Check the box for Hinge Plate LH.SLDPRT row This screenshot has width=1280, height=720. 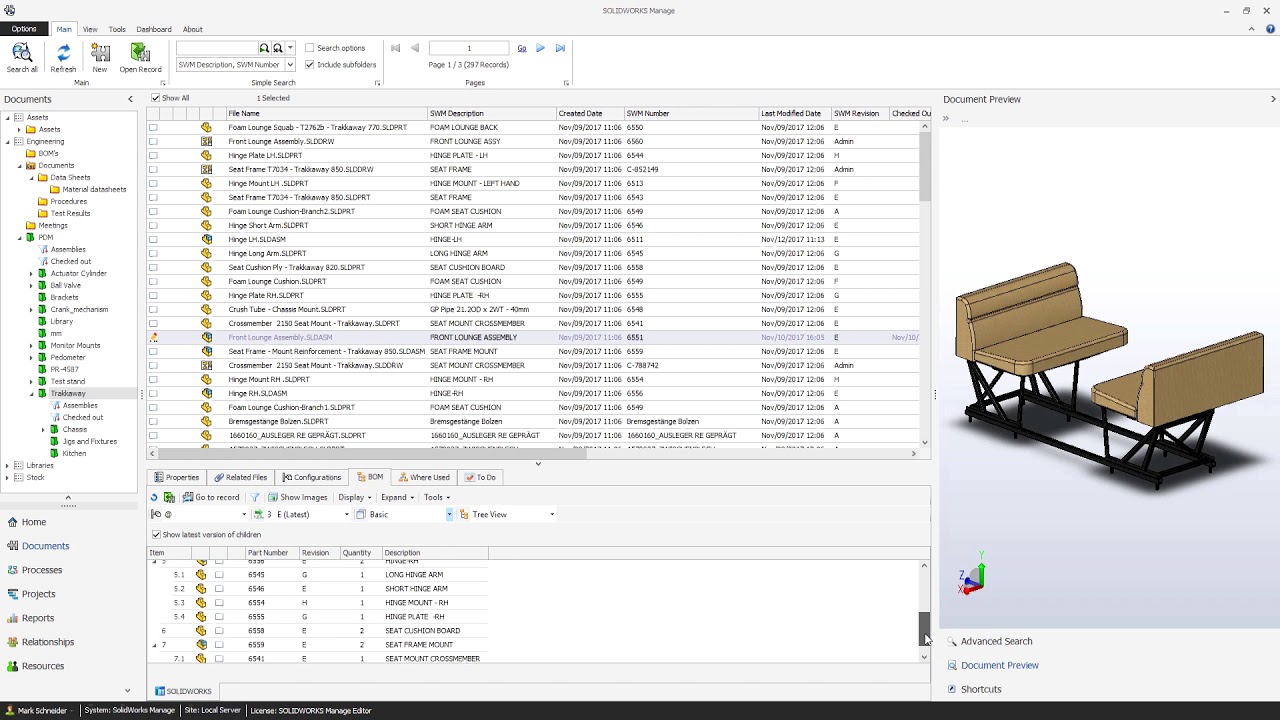tap(153, 155)
